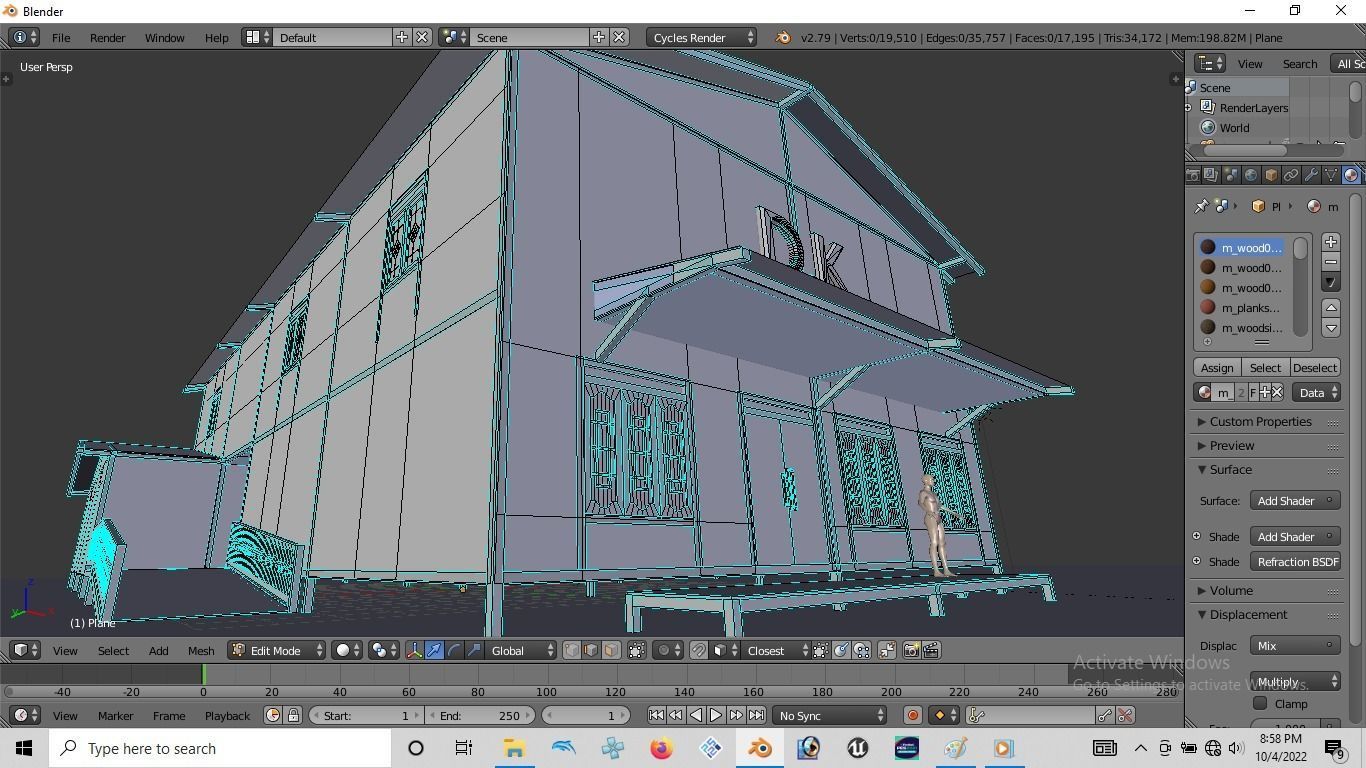
Task: Select the rotate manipulator
Action: point(455,651)
